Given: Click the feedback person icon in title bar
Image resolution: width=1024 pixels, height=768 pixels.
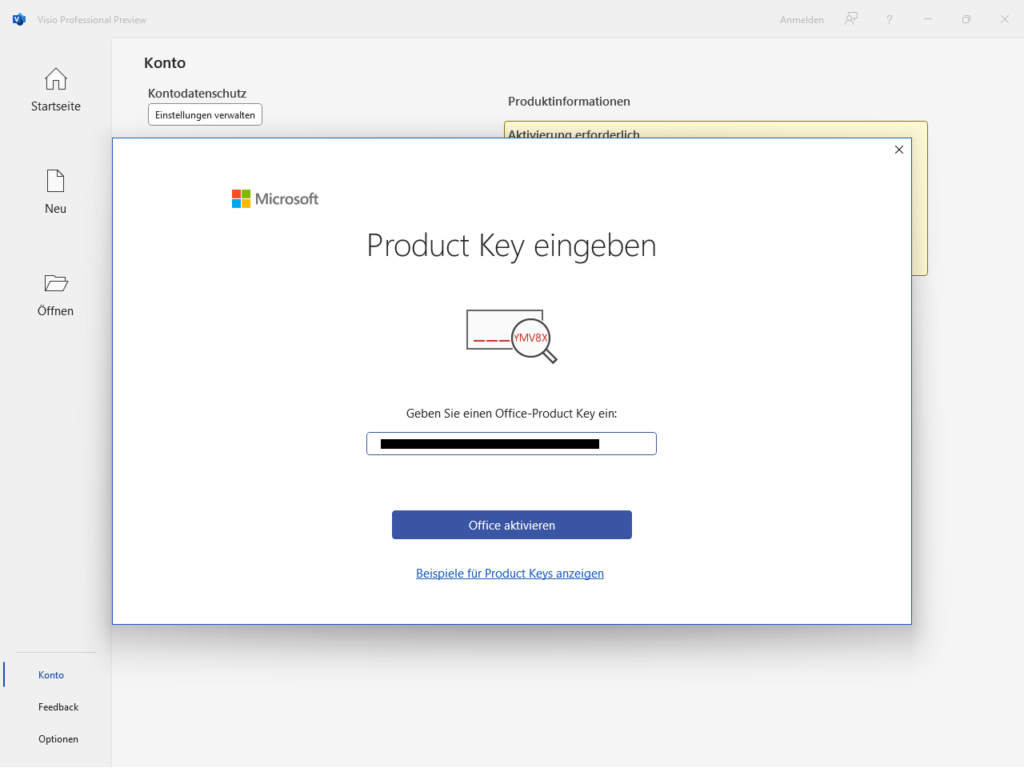Looking at the screenshot, I should coord(851,19).
